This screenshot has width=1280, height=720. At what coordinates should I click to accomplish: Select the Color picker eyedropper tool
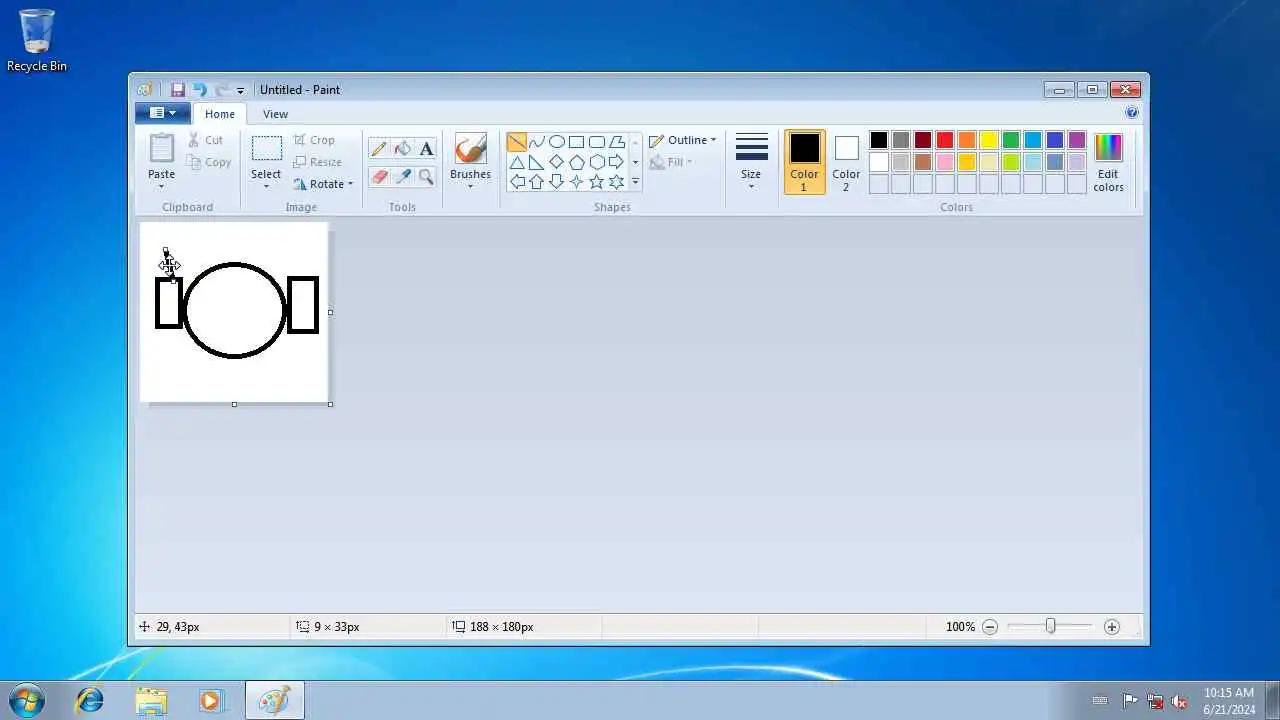(x=403, y=177)
